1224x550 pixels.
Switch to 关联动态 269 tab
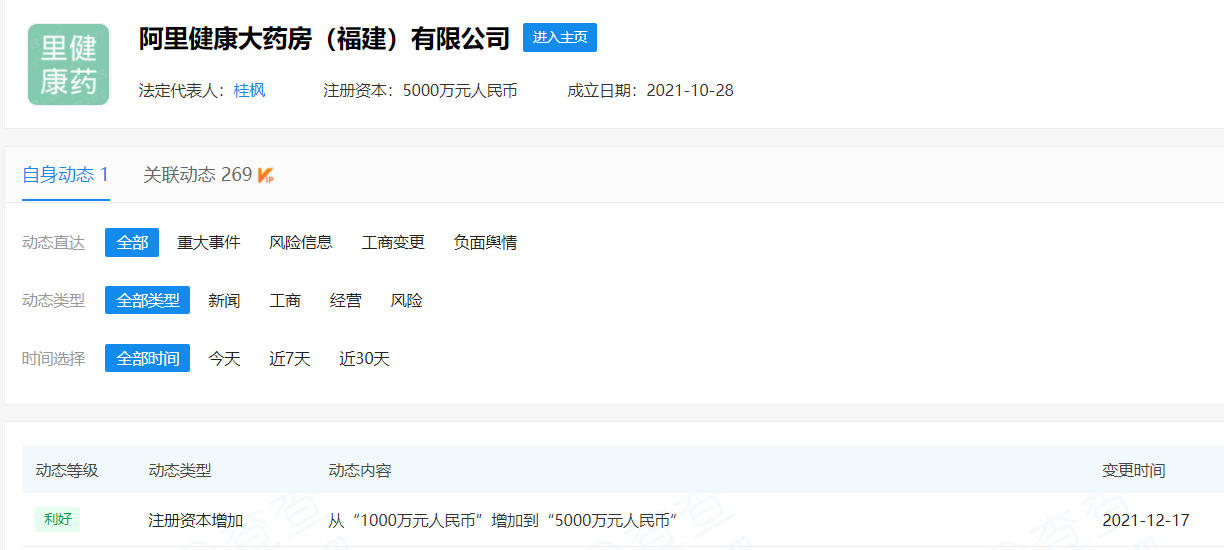pyautogui.click(x=197, y=175)
